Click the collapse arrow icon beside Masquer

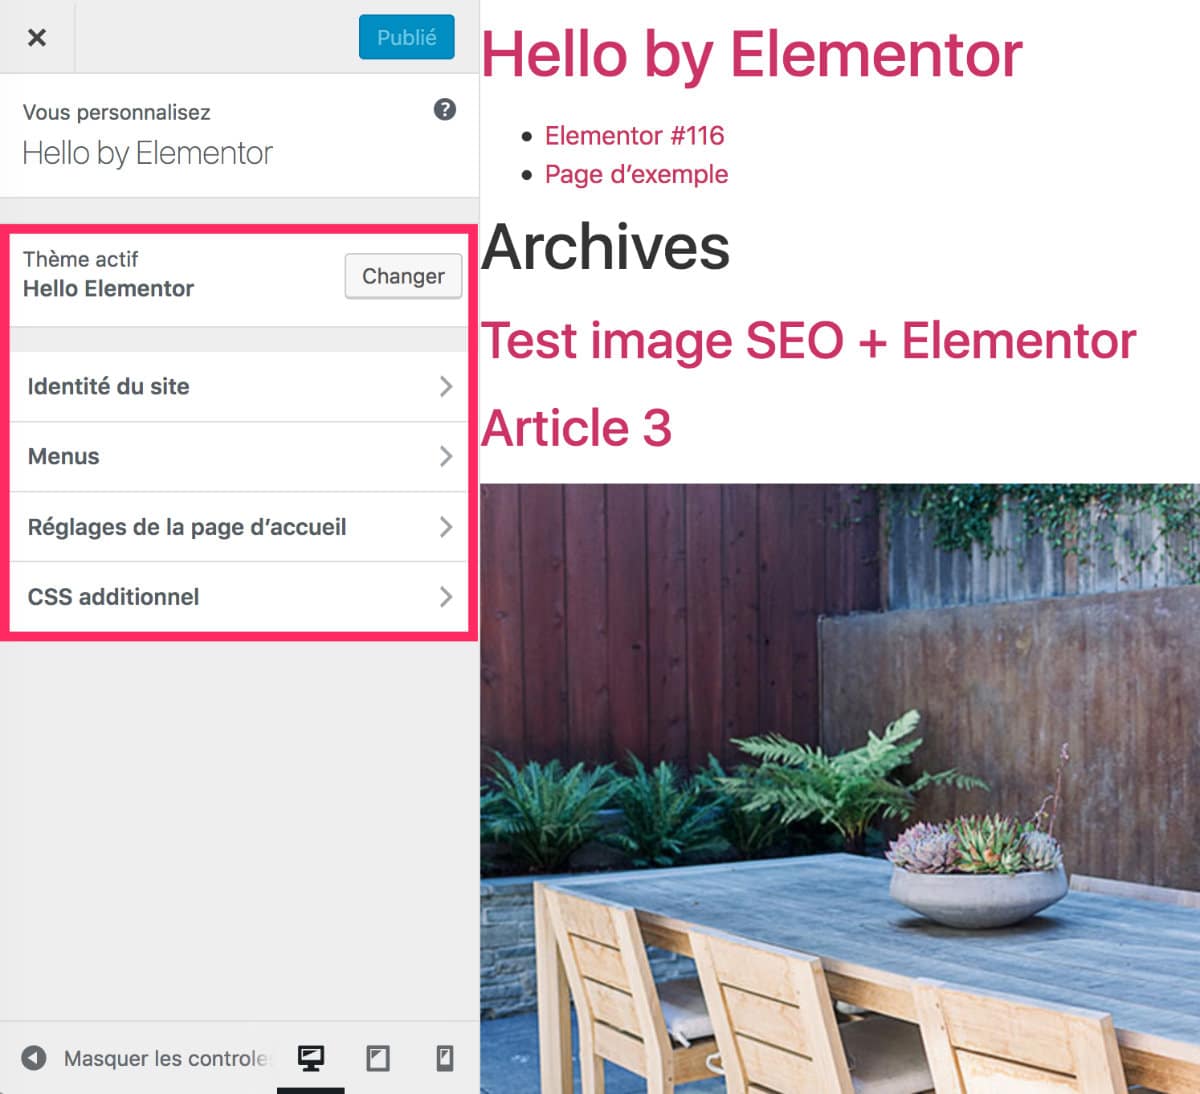pos(34,1058)
